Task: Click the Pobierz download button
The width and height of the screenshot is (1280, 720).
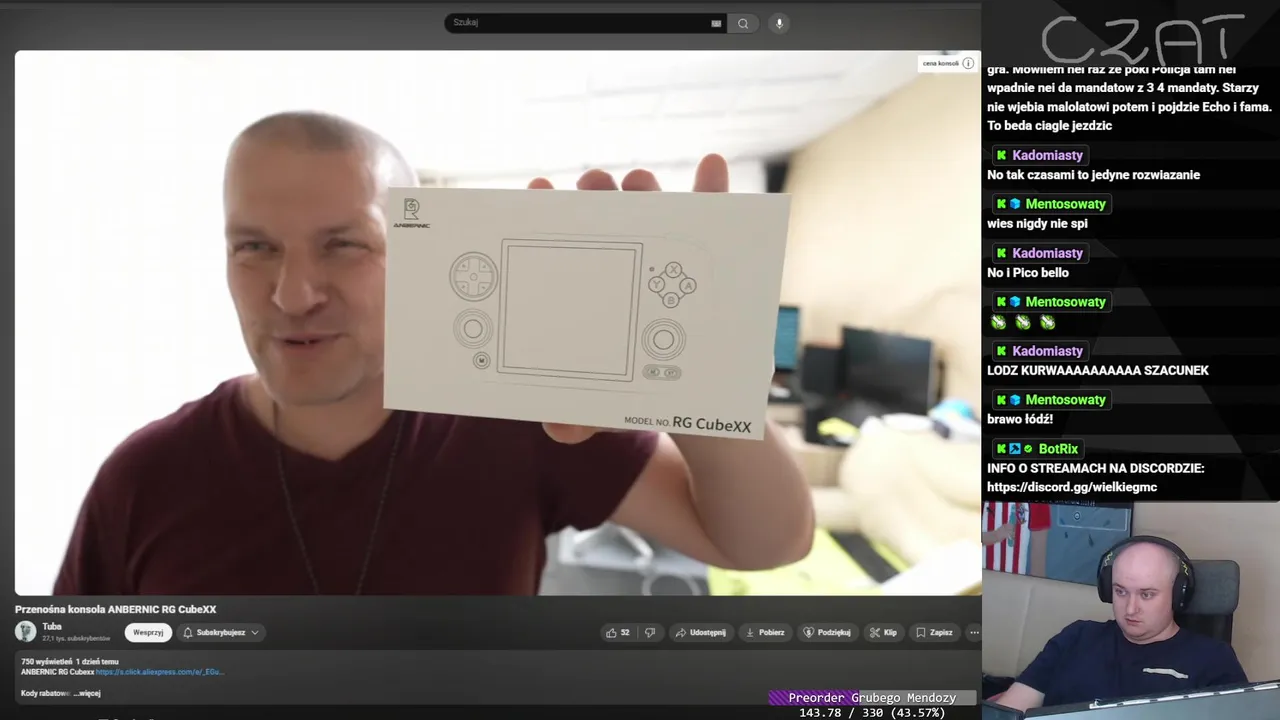Action: pos(765,632)
